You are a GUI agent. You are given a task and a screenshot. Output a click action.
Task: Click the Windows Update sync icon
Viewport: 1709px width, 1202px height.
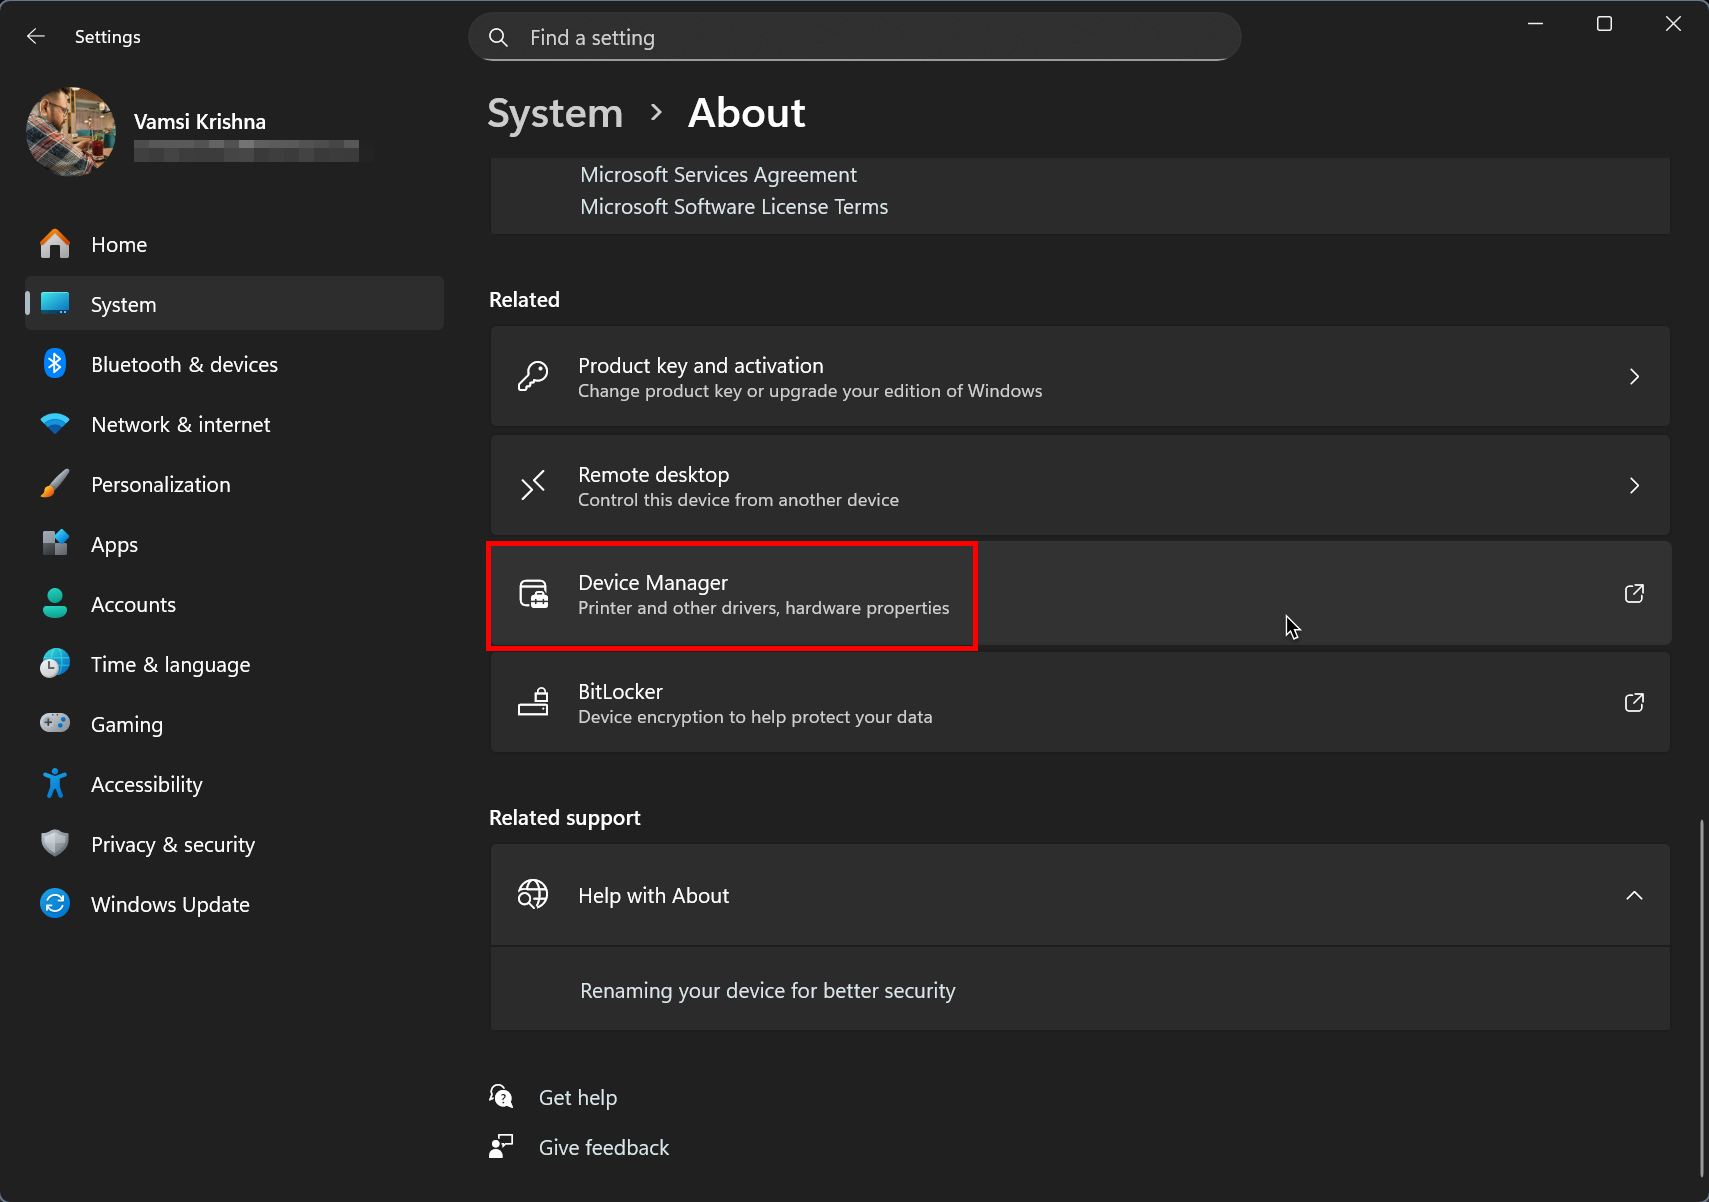pyautogui.click(x=55, y=904)
